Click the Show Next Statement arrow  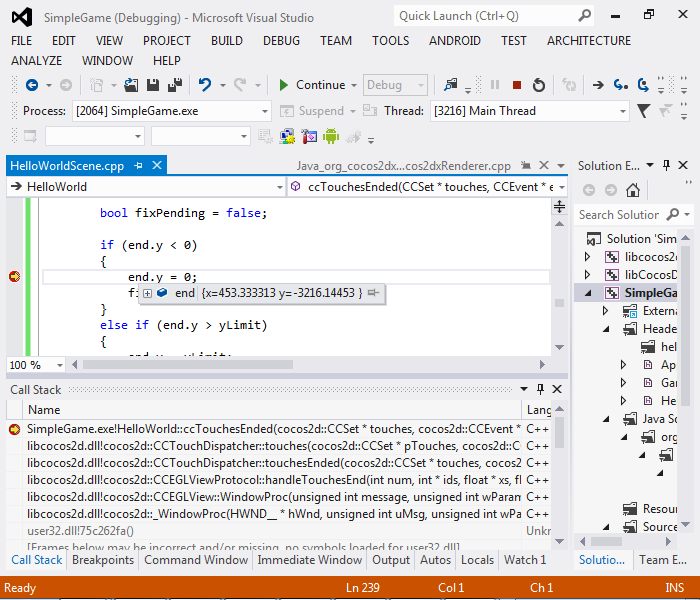[x=598, y=85]
